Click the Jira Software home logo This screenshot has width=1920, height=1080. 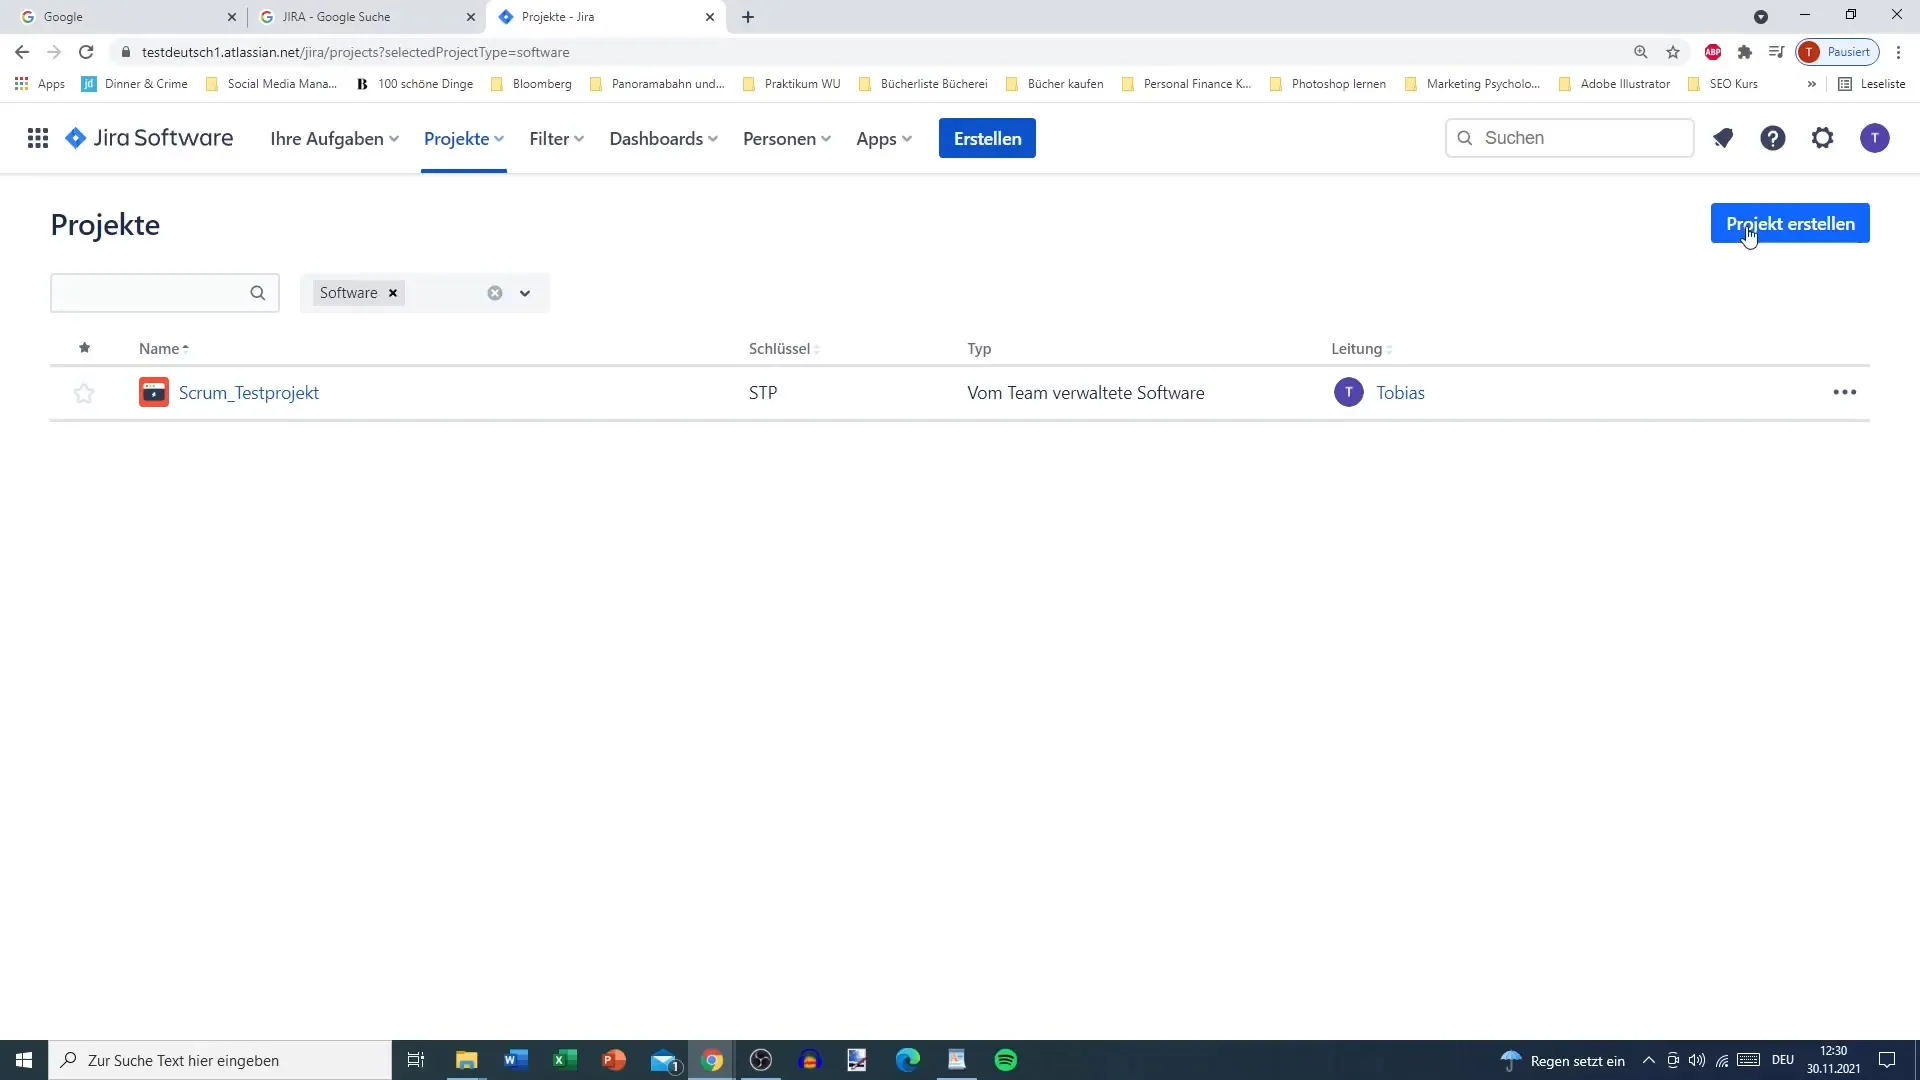(x=148, y=138)
